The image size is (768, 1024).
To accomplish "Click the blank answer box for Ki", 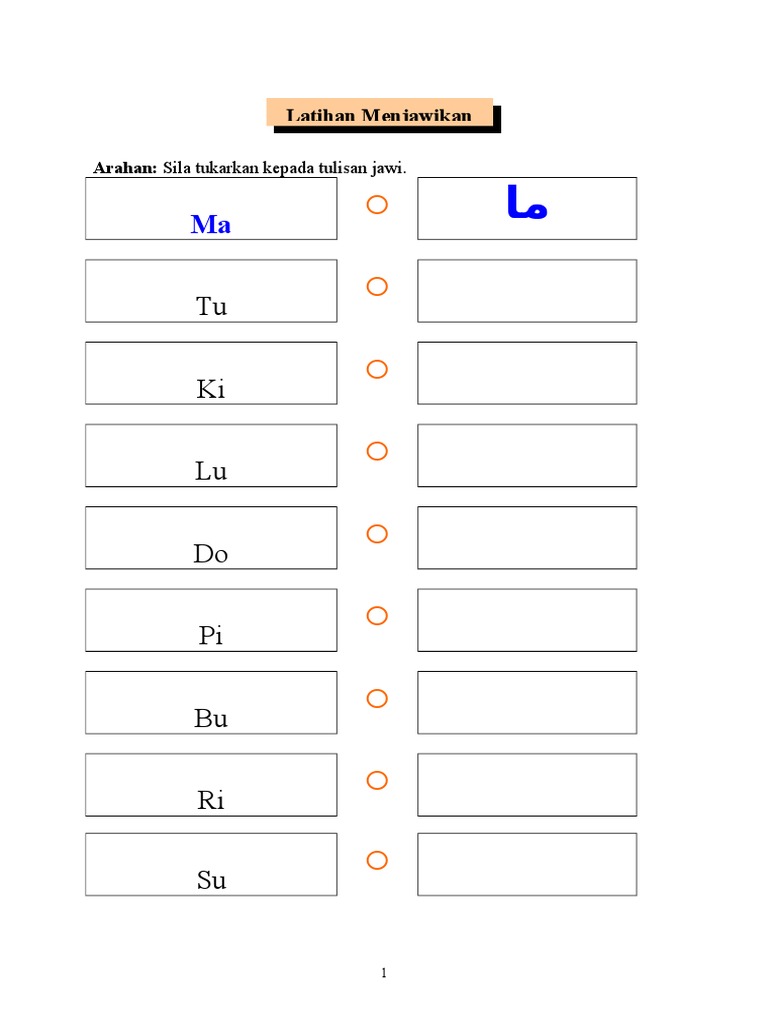I will click(527, 373).
